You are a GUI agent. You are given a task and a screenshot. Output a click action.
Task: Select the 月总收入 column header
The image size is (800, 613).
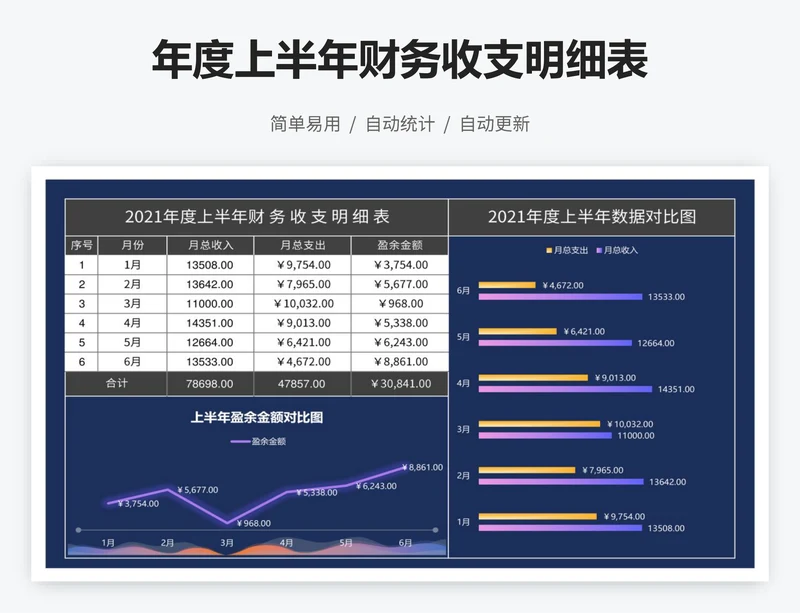coord(210,246)
